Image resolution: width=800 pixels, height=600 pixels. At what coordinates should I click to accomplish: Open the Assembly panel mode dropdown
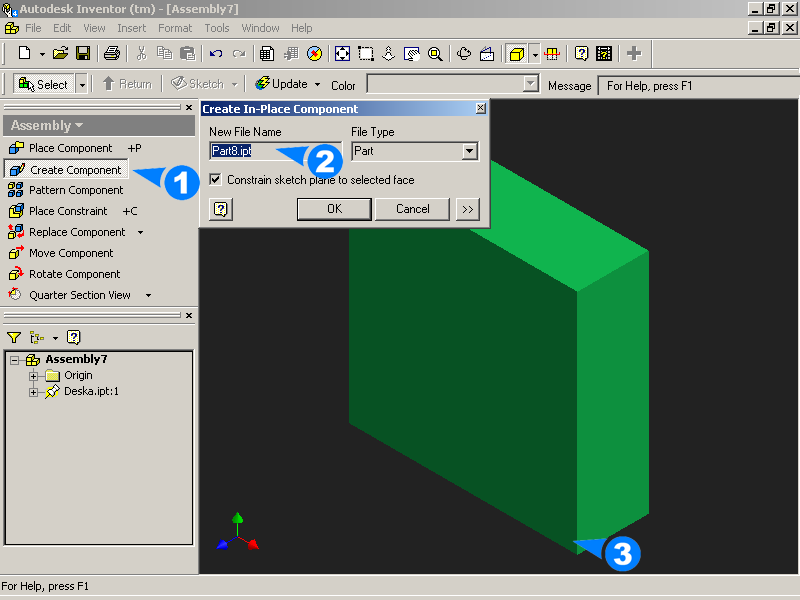[x=79, y=125]
